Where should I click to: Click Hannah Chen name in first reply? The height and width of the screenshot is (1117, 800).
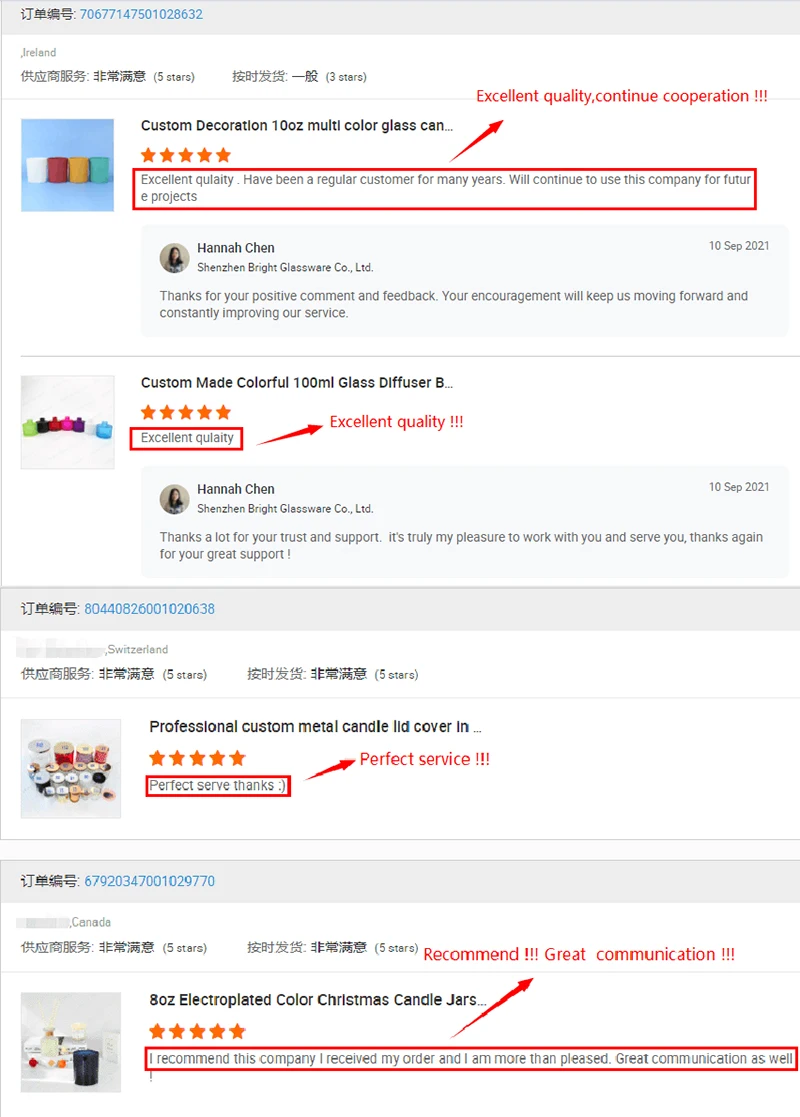pyautogui.click(x=236, y=248)
